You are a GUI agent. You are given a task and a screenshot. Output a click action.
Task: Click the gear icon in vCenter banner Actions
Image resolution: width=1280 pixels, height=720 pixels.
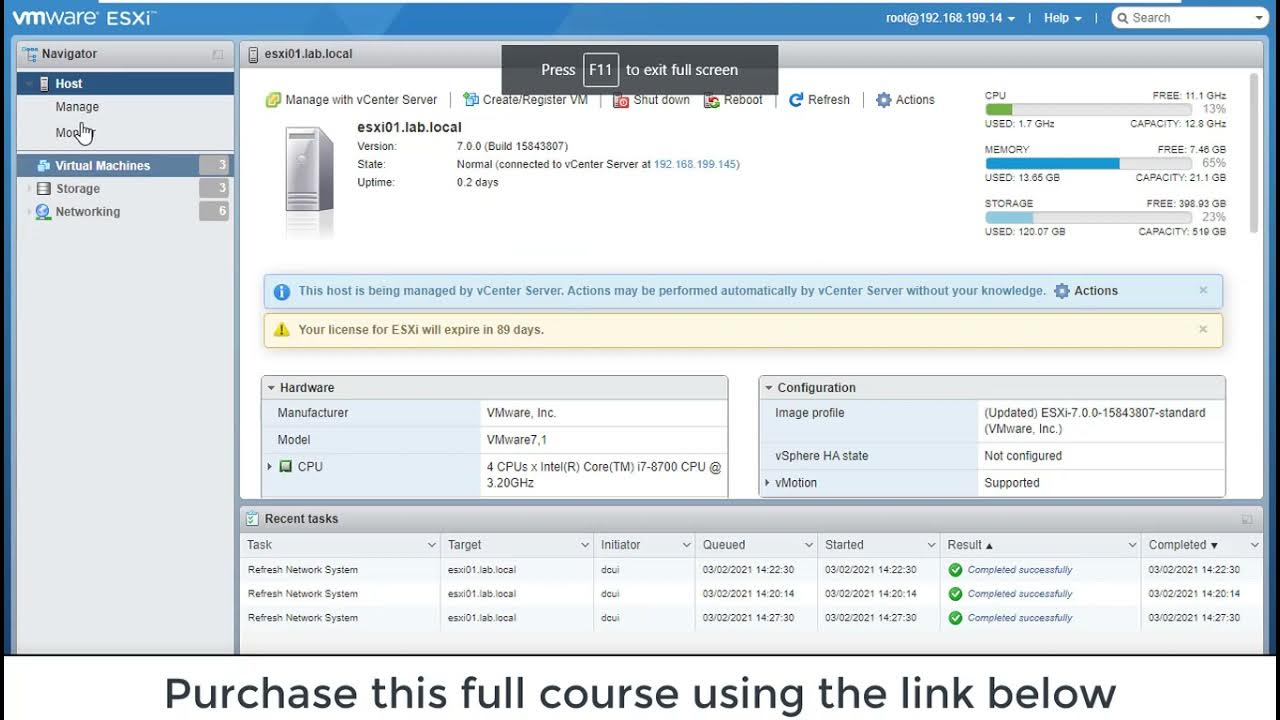(x=1062, y=291)
